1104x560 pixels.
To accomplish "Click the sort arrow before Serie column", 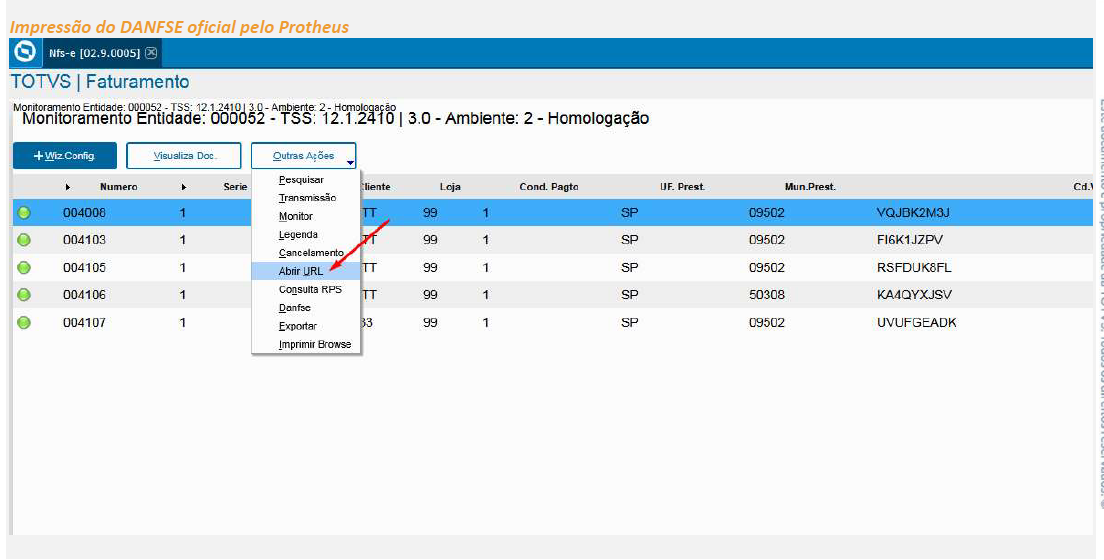I will click(184, 187).
